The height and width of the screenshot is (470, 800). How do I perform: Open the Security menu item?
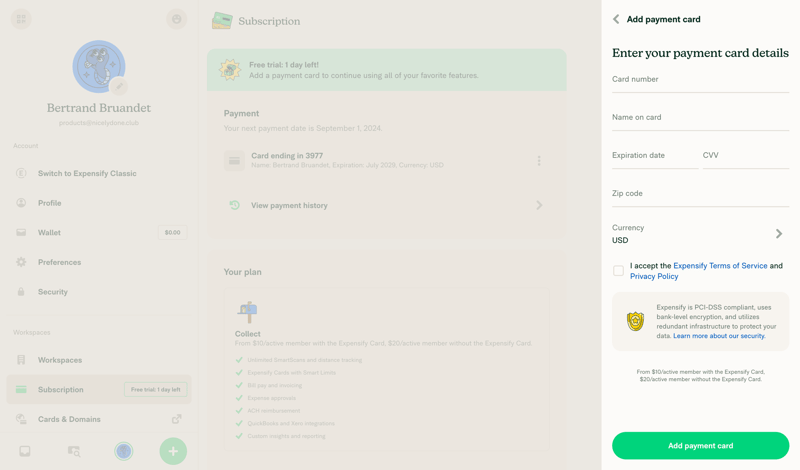point(98,291)
